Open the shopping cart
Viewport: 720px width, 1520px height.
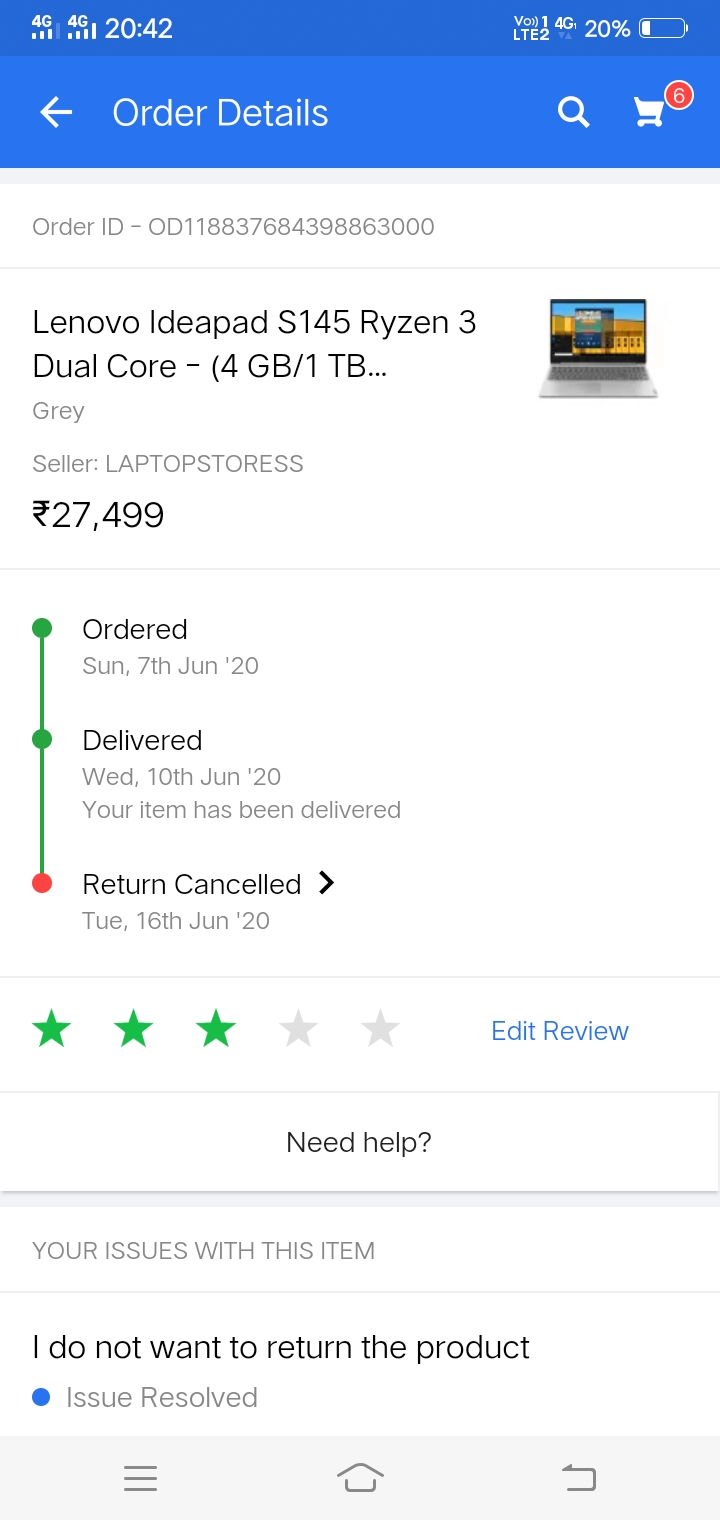click(651, 112)
